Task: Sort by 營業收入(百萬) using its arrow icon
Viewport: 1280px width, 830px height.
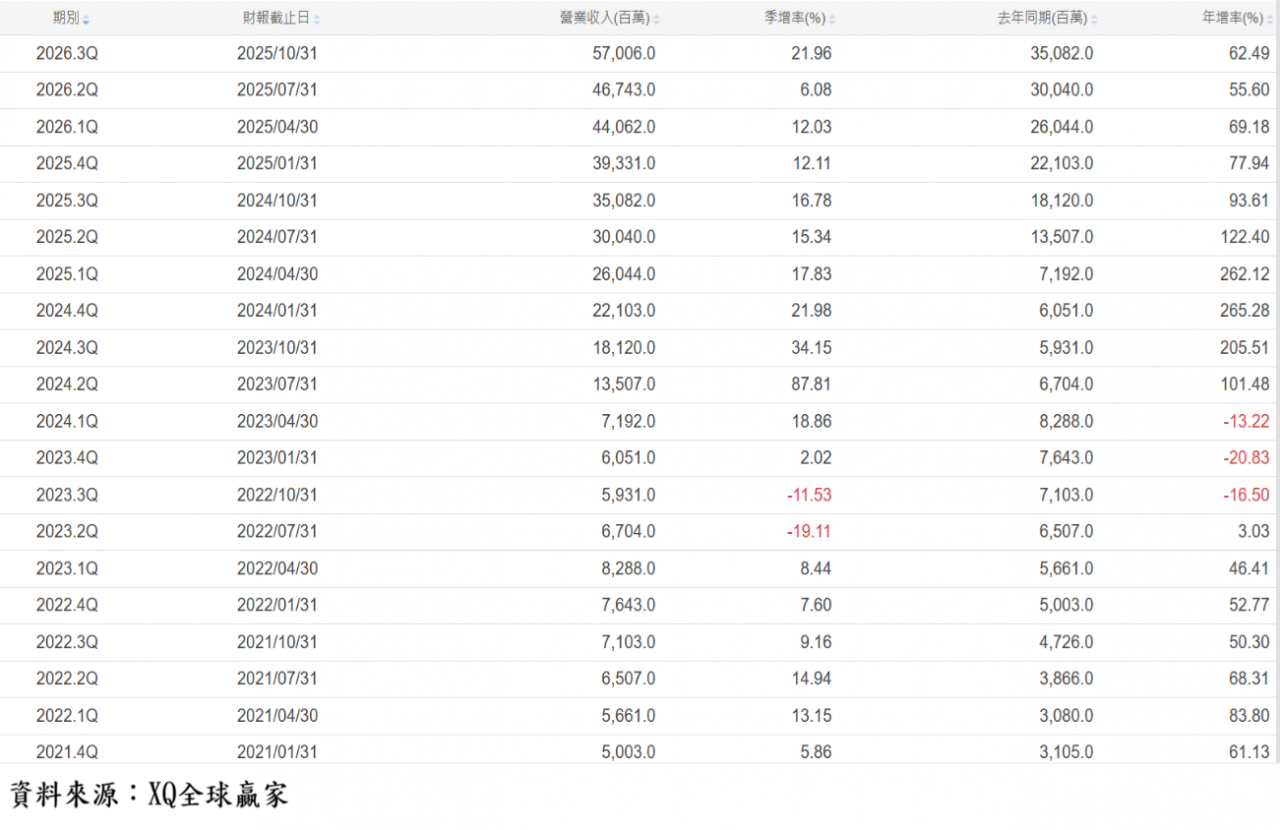Action: coord(656,20)
